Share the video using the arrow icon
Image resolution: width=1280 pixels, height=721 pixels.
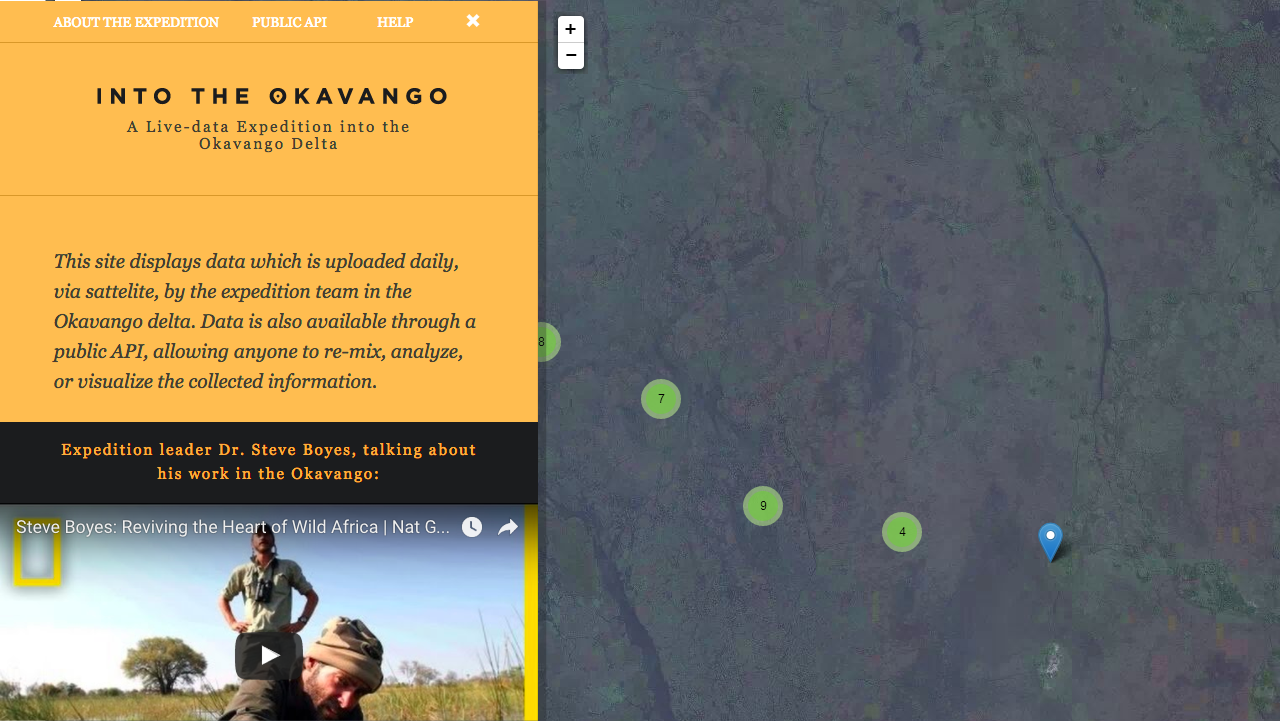(x=508, y=527)
